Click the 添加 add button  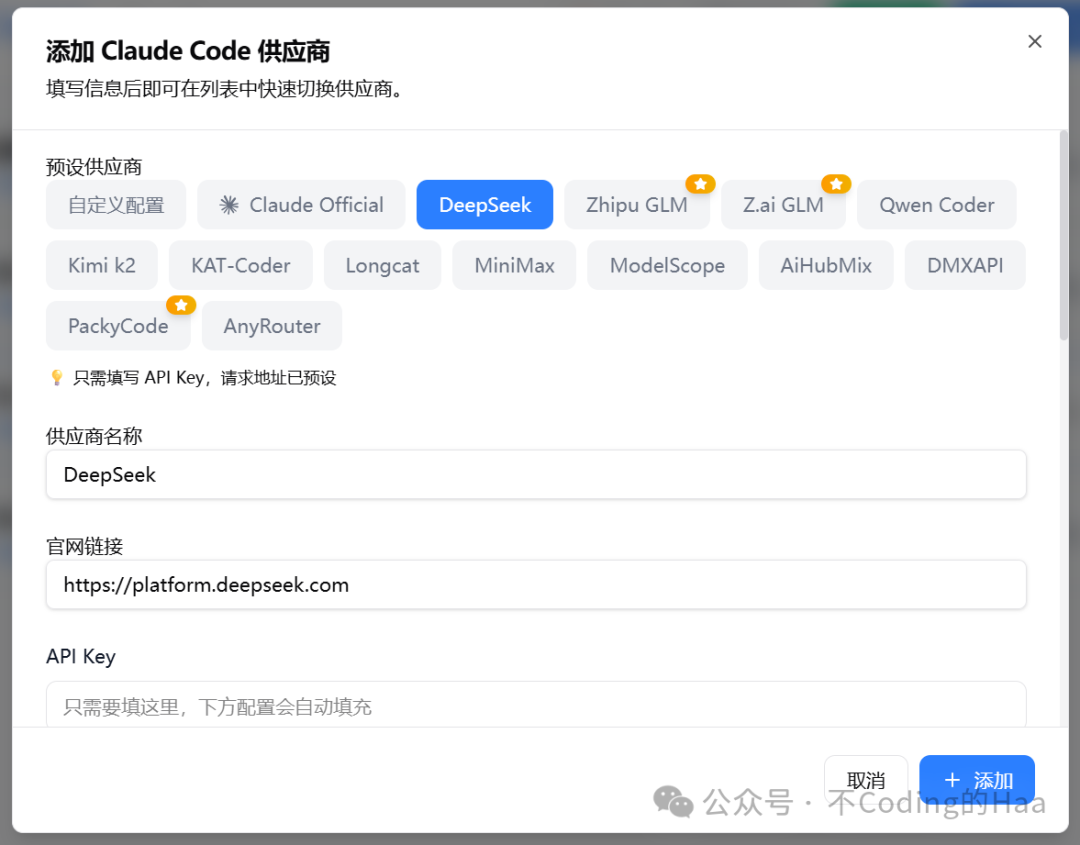pos(977,780)
